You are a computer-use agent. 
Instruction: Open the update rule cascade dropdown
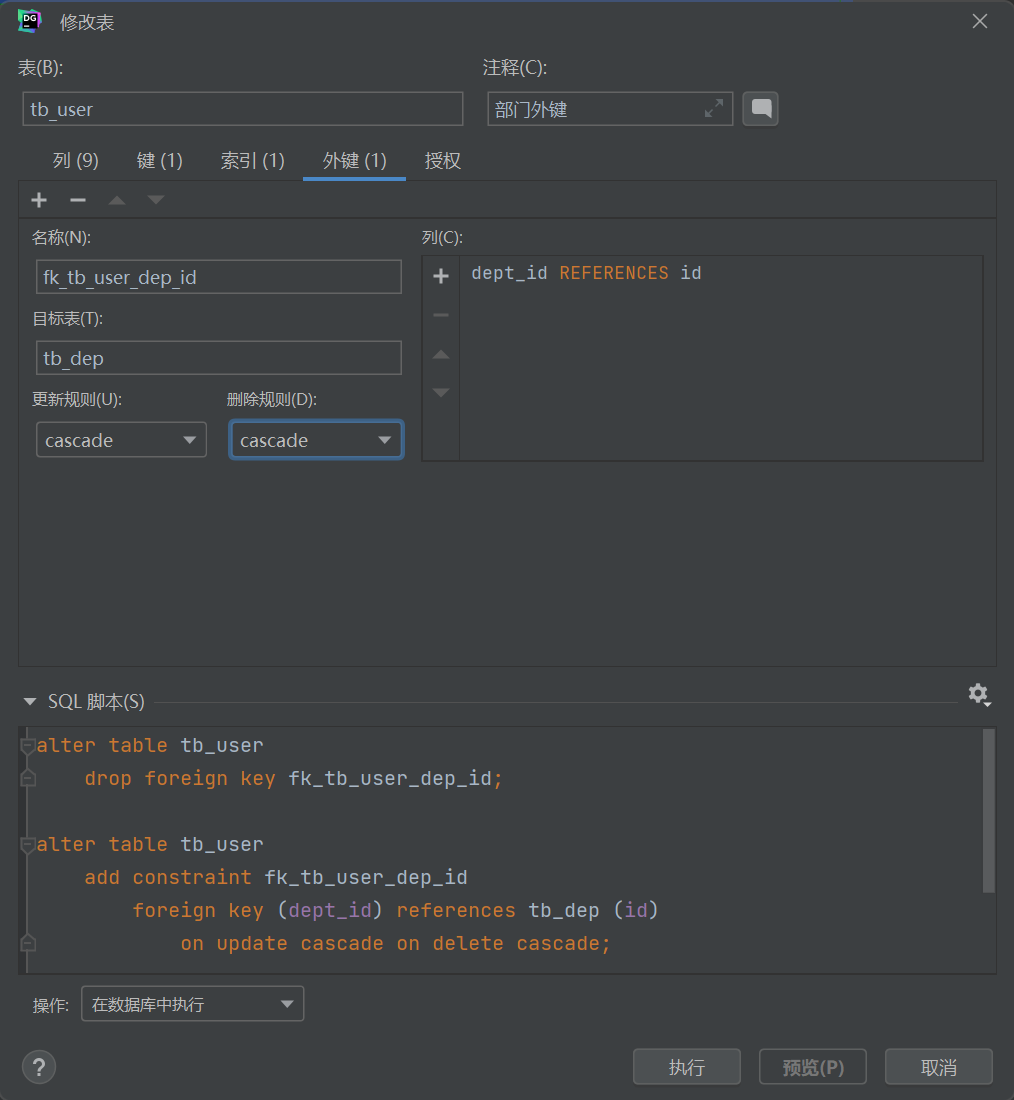click(121, 440)
